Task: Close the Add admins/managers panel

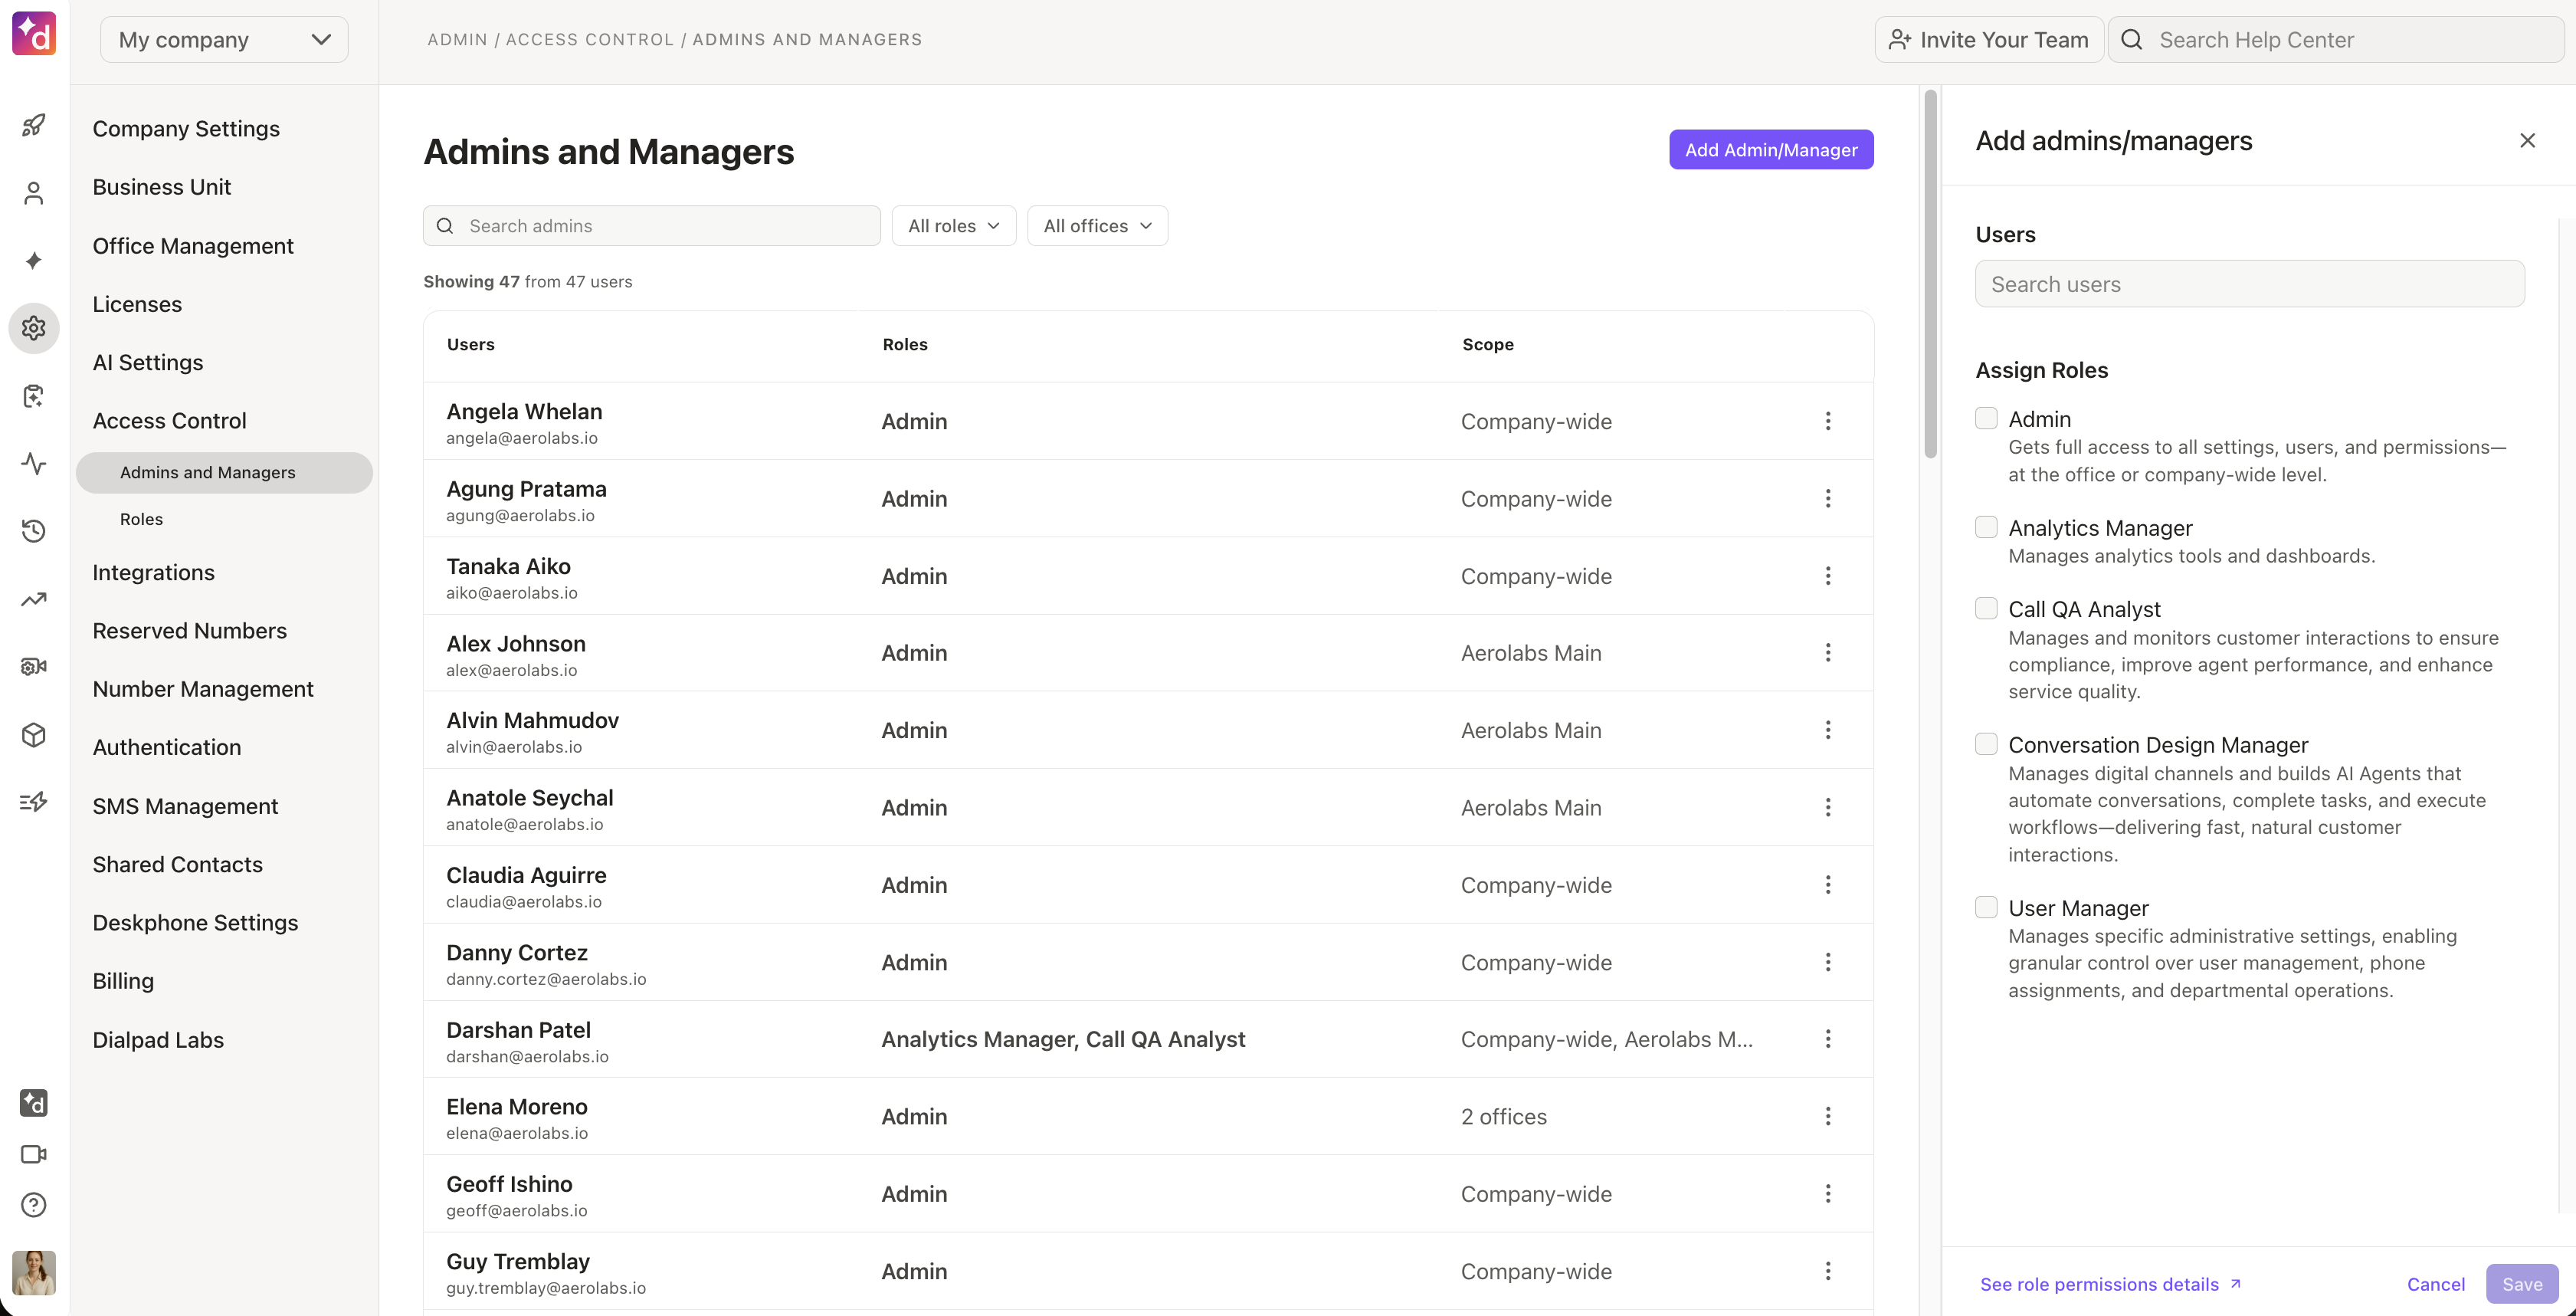Action: (2527, 141)
